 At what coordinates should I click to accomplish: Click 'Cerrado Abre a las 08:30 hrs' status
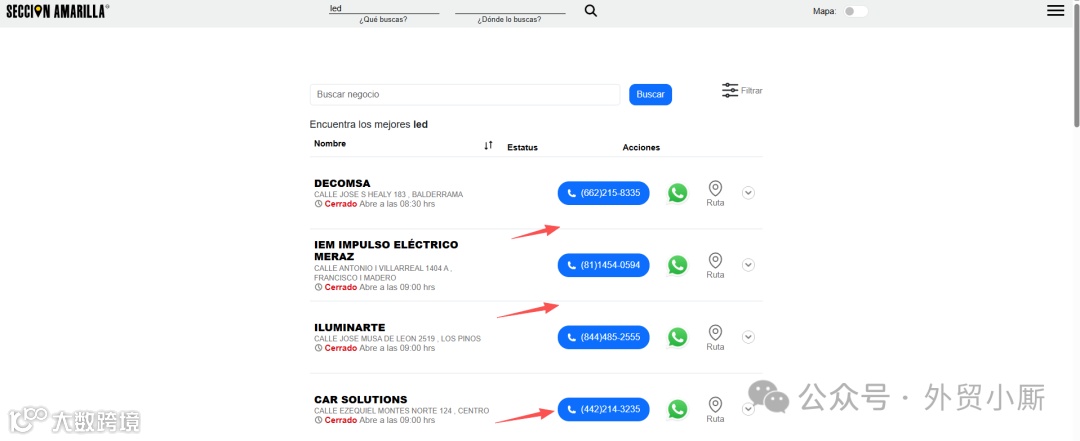pos(375,204)
